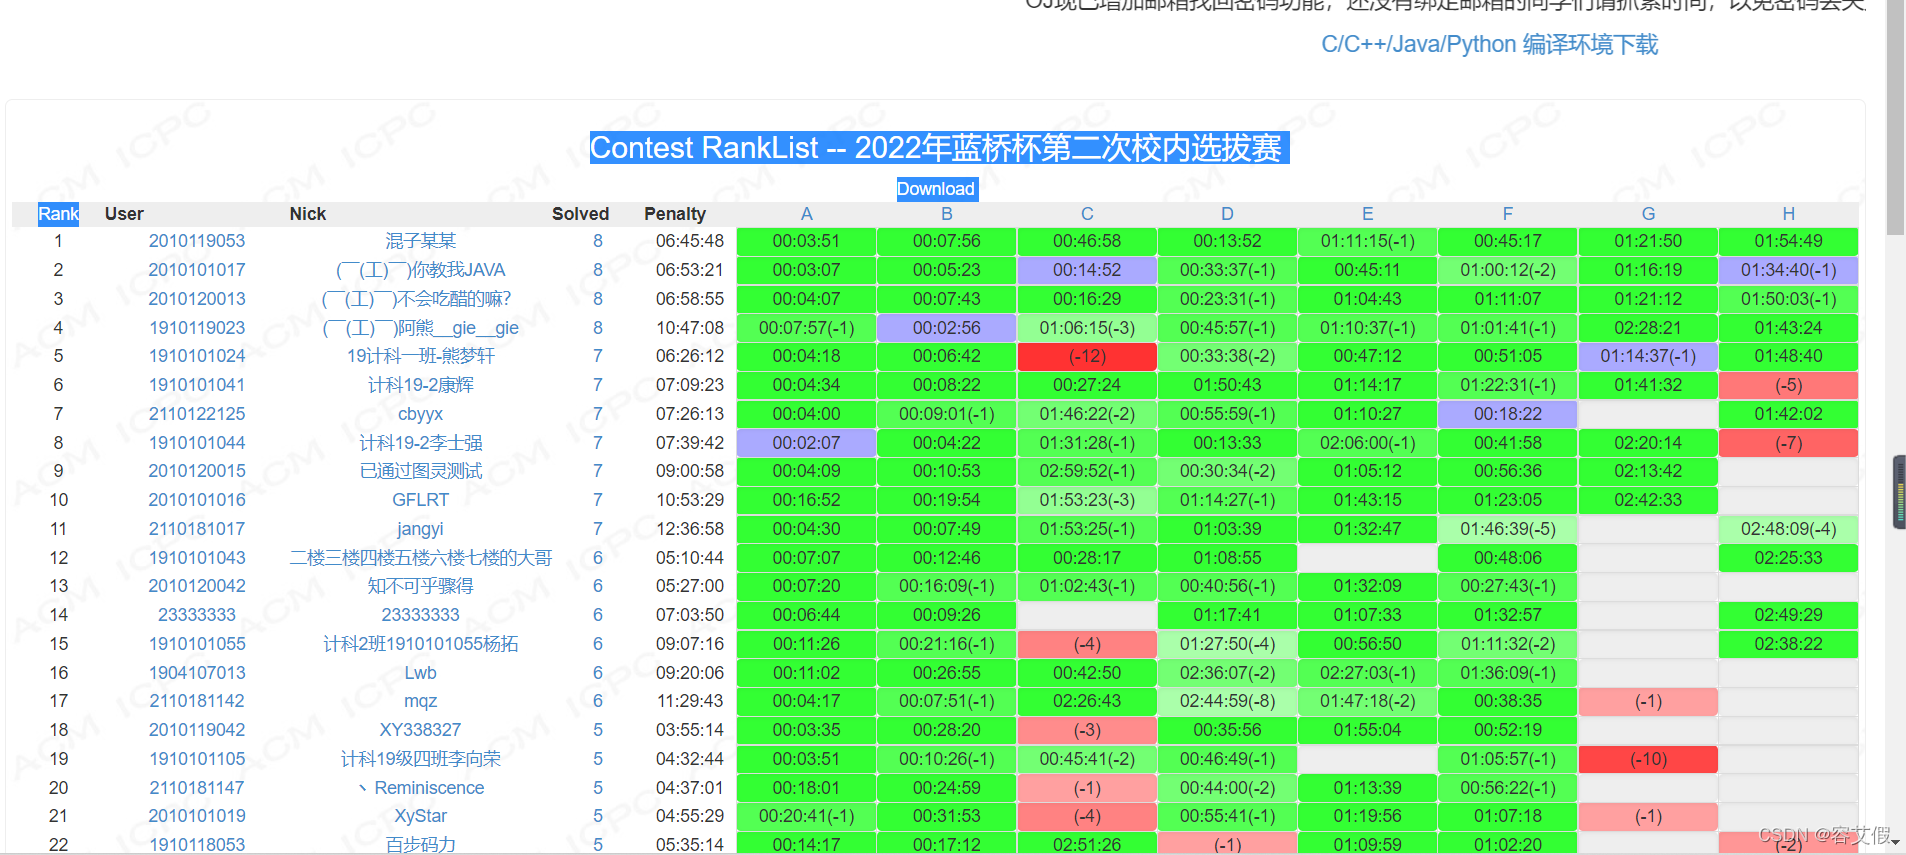Click the scrollbar down arrow
Image resolution: width=1906 pixels, height=855 pixels.
click(1895, 844)
